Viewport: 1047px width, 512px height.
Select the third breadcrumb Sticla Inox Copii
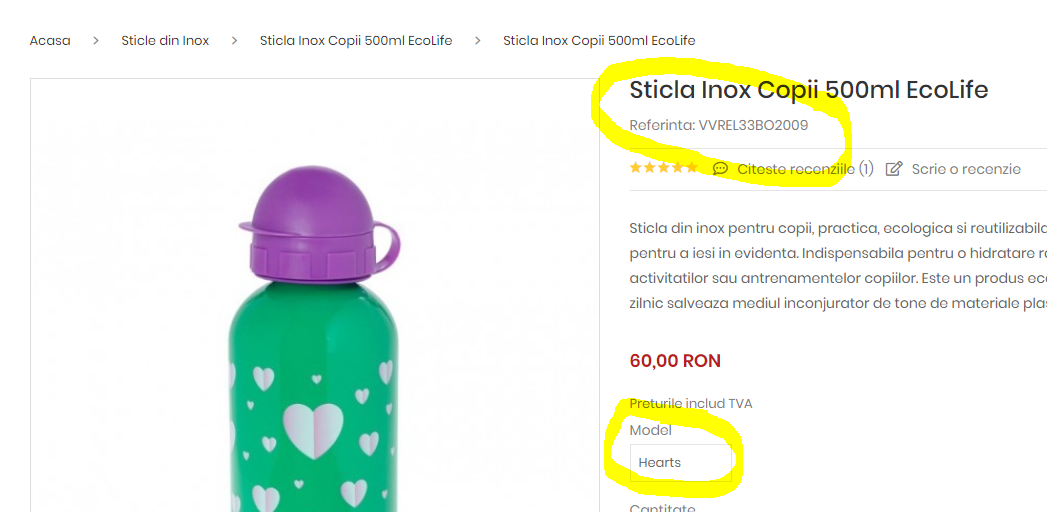355,41
